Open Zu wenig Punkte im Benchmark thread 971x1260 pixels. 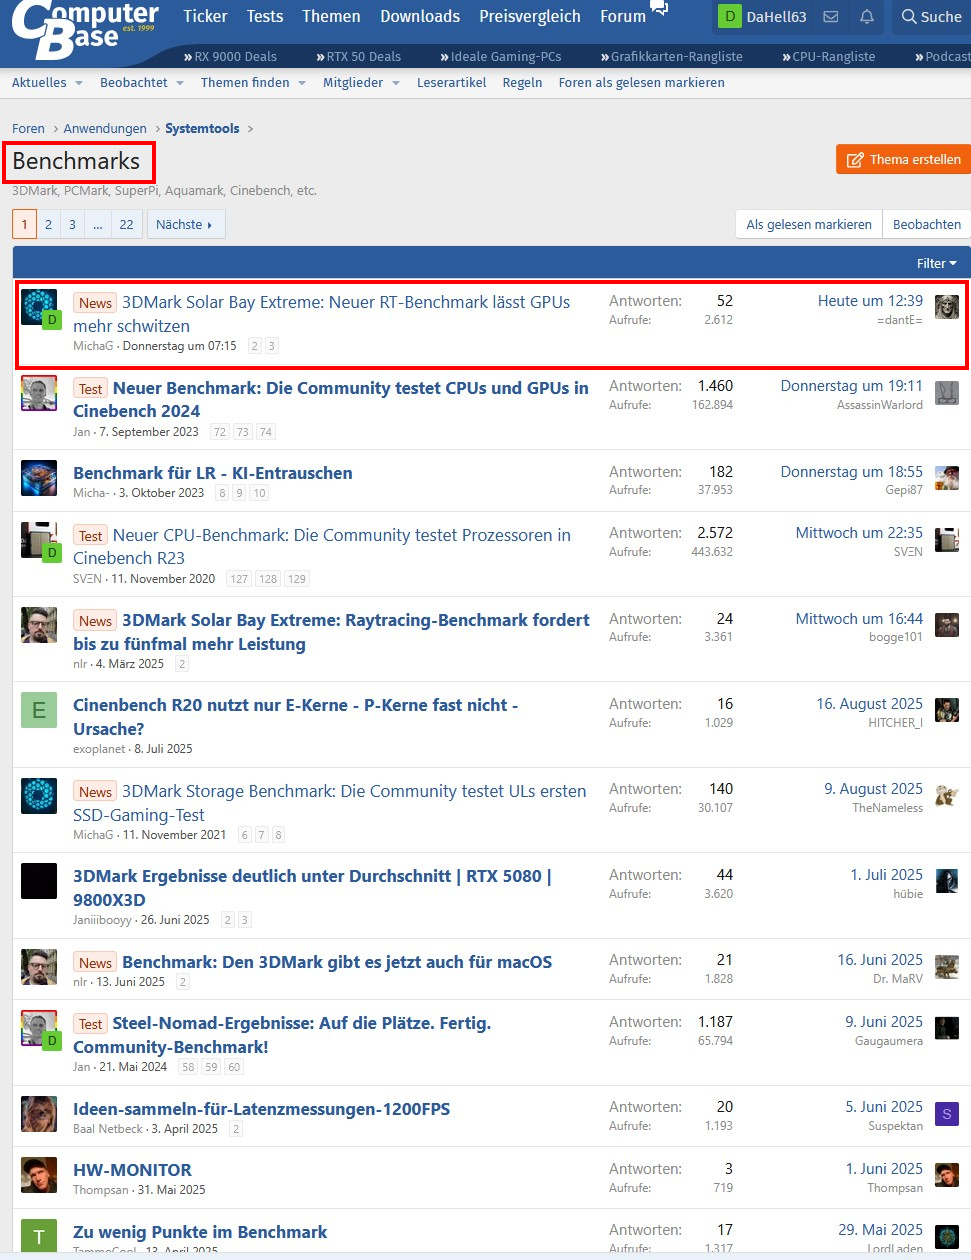tap(200, 1232)
